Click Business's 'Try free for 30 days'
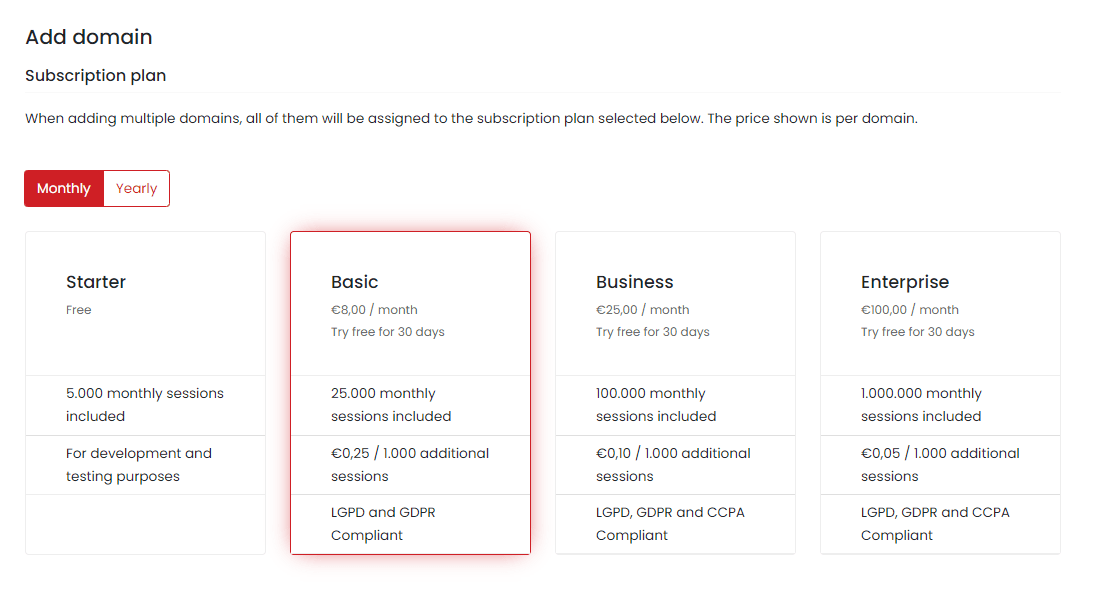The width and height of the screenshot is (1093, 593). tap(653, 332)
